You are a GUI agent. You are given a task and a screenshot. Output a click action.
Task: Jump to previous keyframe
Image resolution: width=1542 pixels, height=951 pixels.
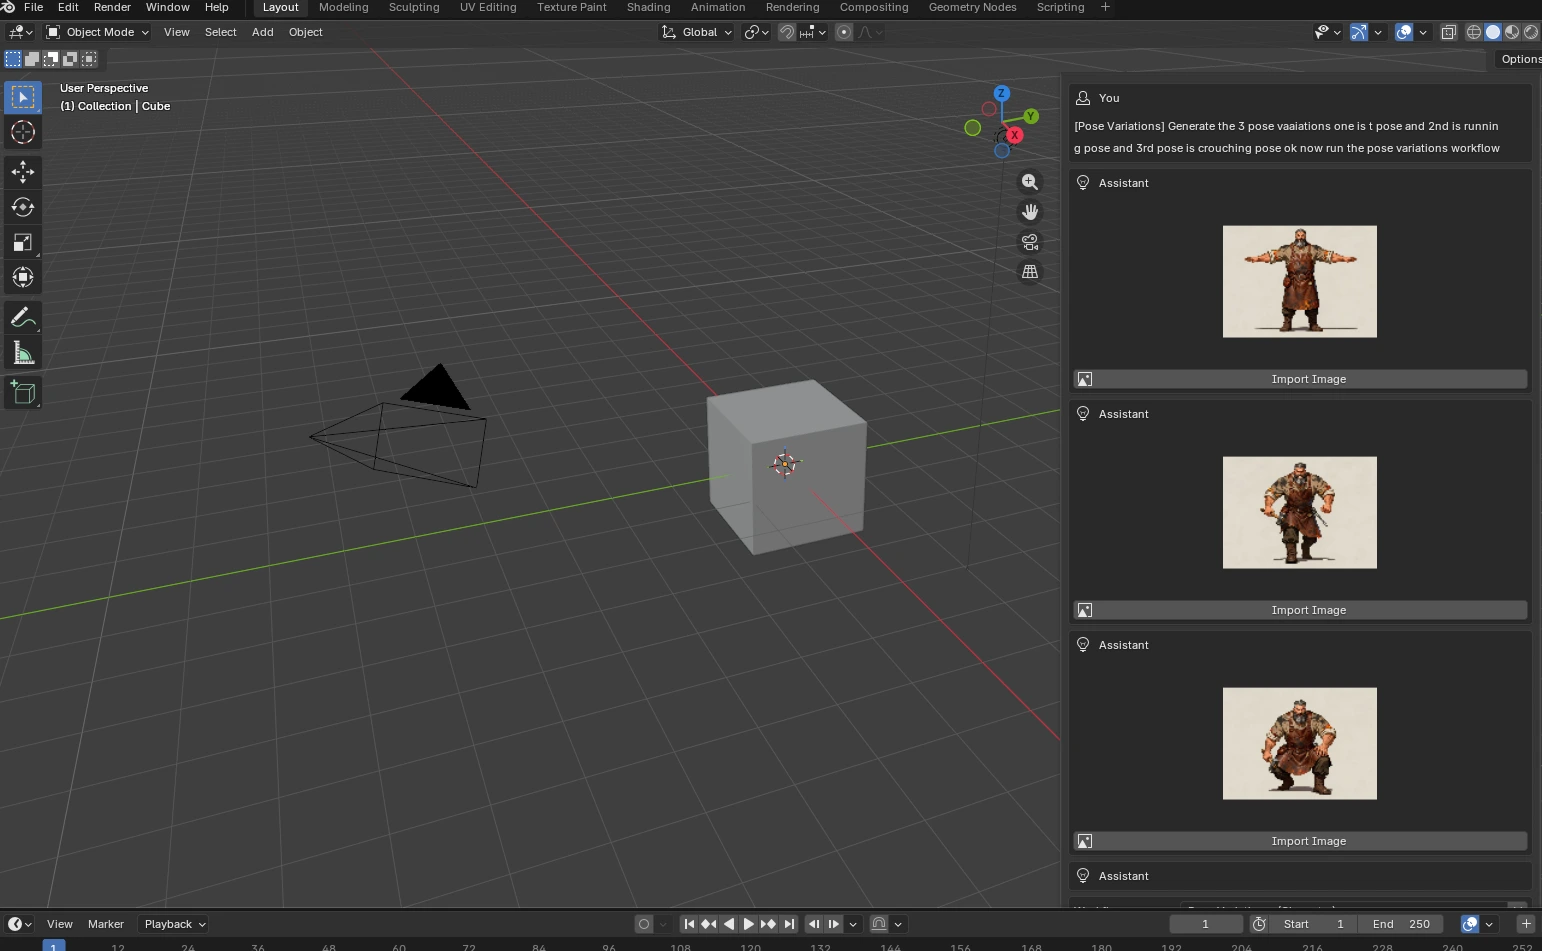click(x=709, y=924)
